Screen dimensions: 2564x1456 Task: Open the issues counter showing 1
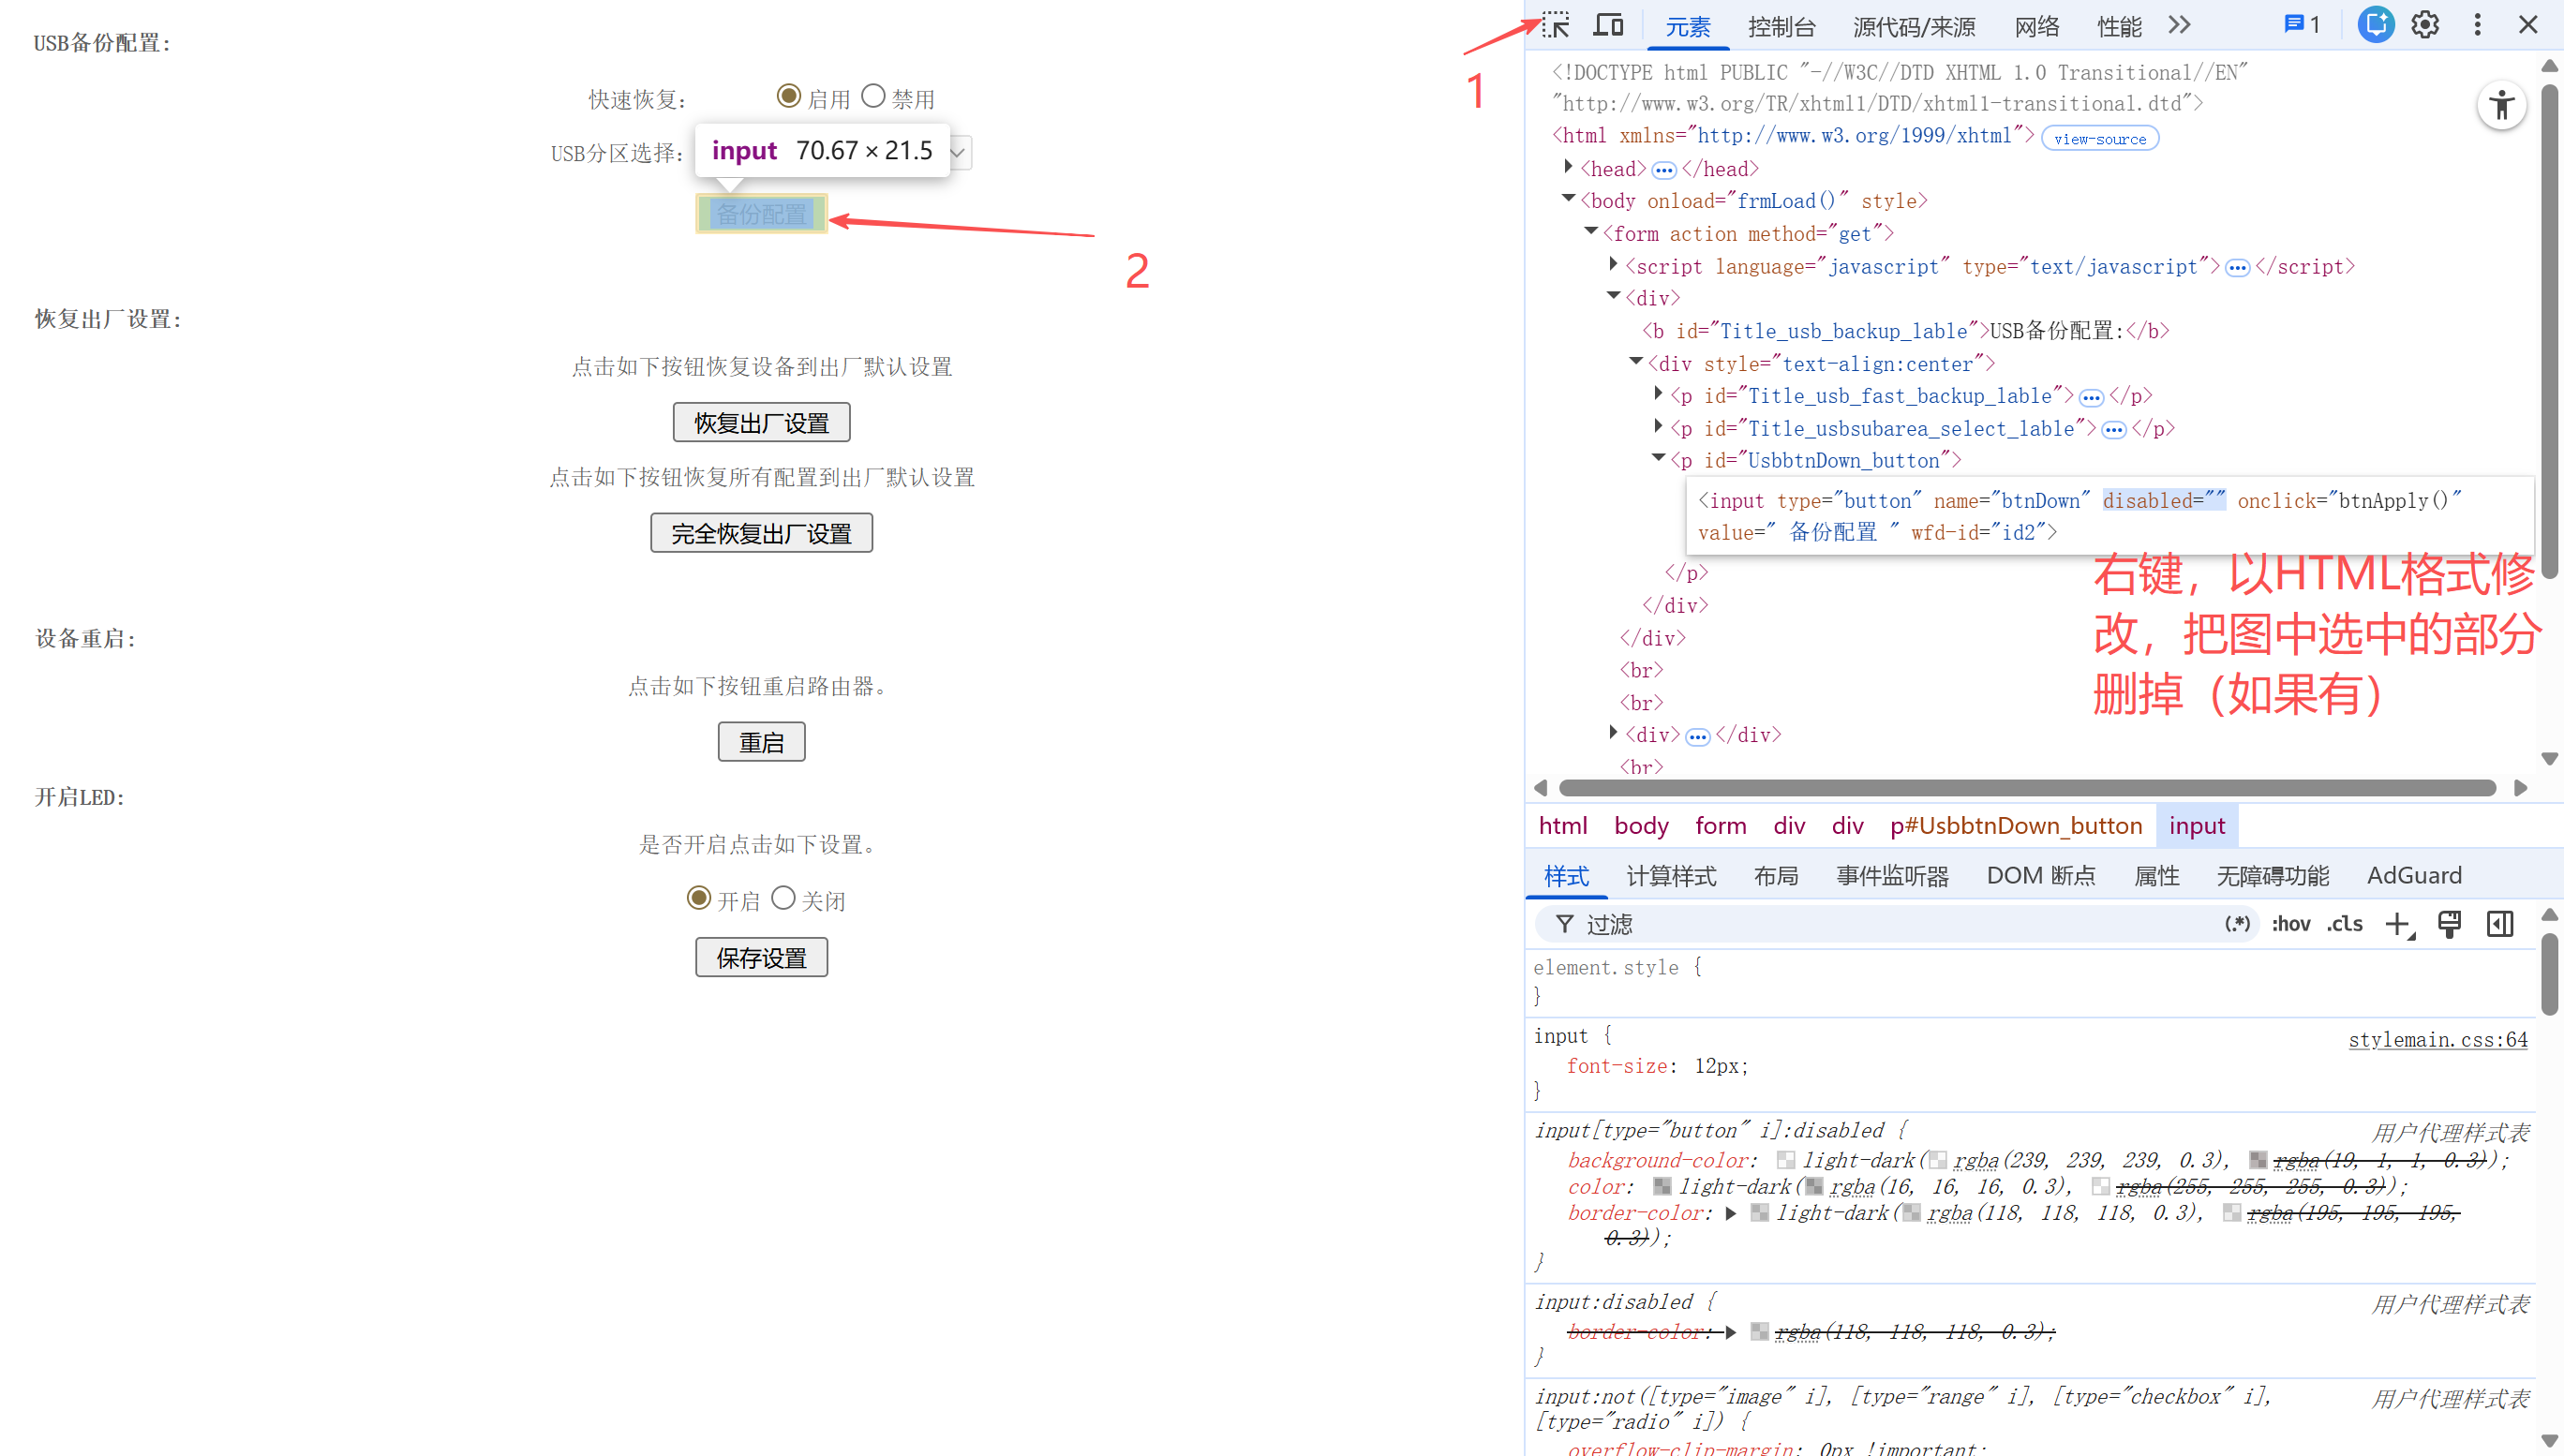pos(2302,25)
